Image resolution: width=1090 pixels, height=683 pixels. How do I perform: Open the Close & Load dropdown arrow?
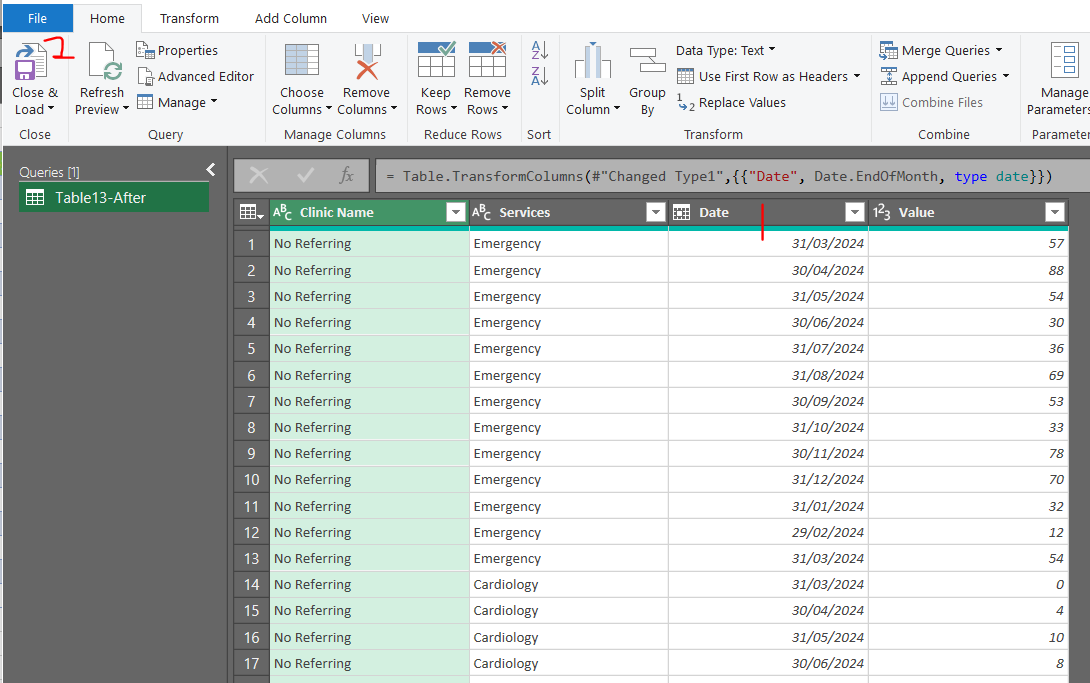coord(51,109)
